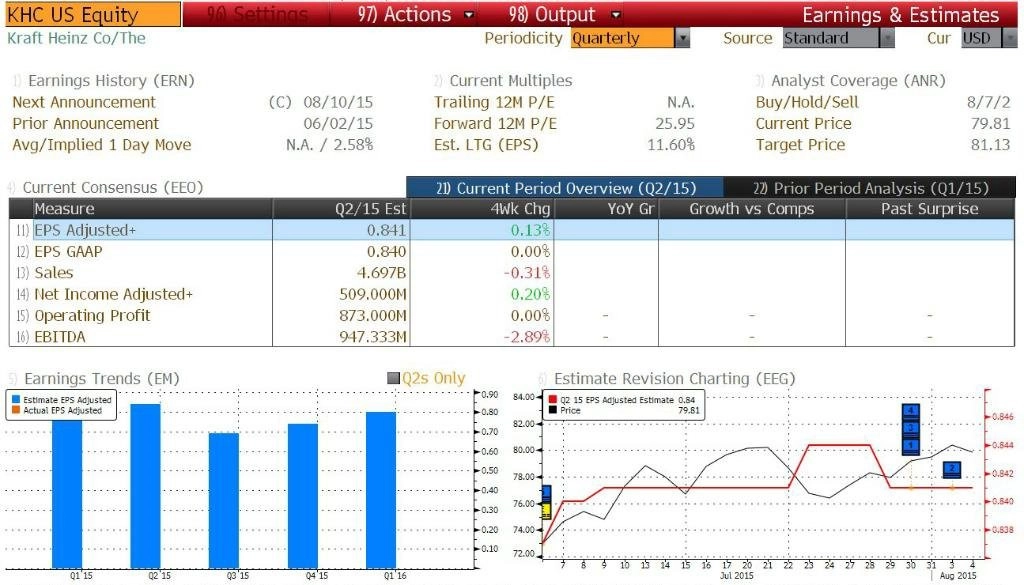Select the EPS Adjusted+ row

click(x=512, y=230)
